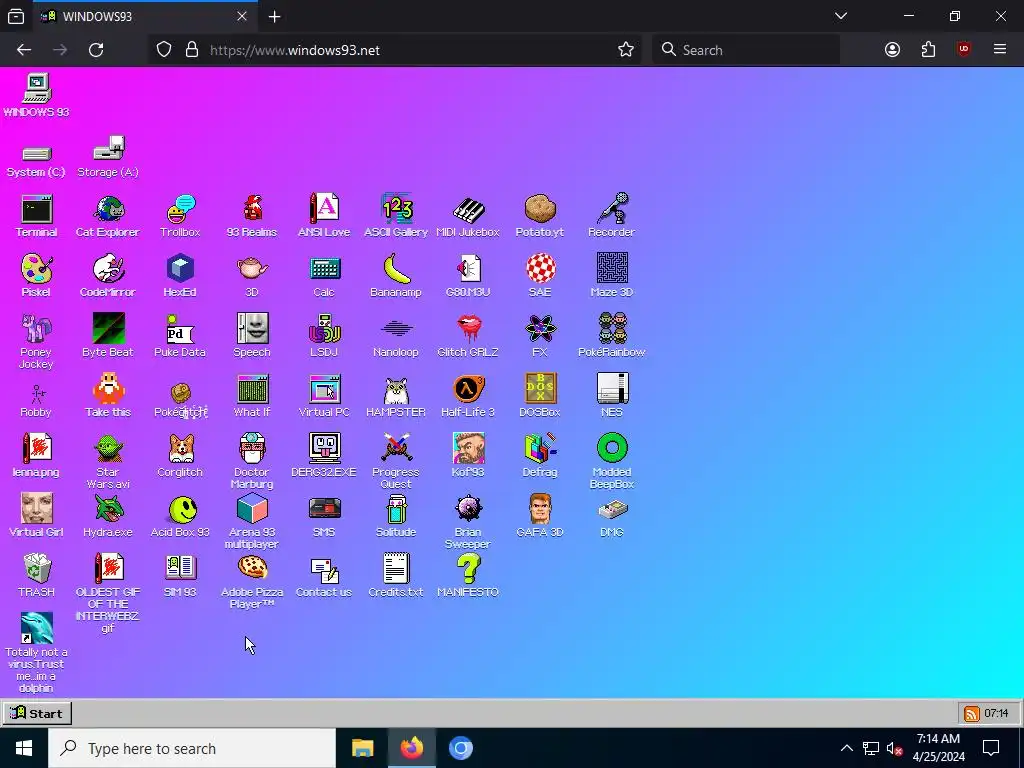
Task: Launch GAFA 3D
Action: pos(539,517)
